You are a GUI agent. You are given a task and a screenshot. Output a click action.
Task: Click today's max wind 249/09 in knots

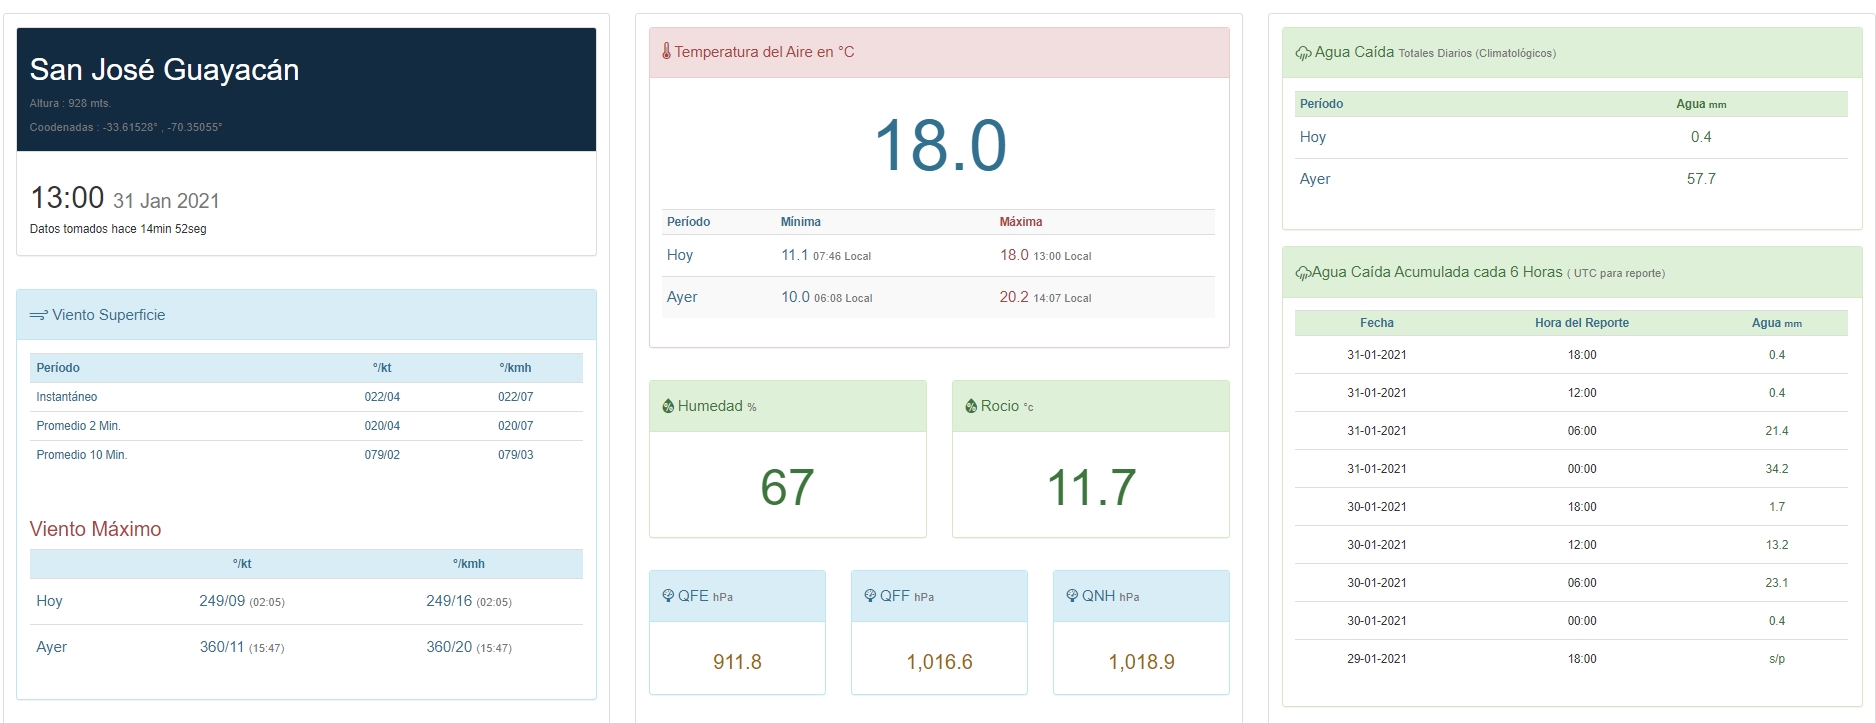pos(222,601)
